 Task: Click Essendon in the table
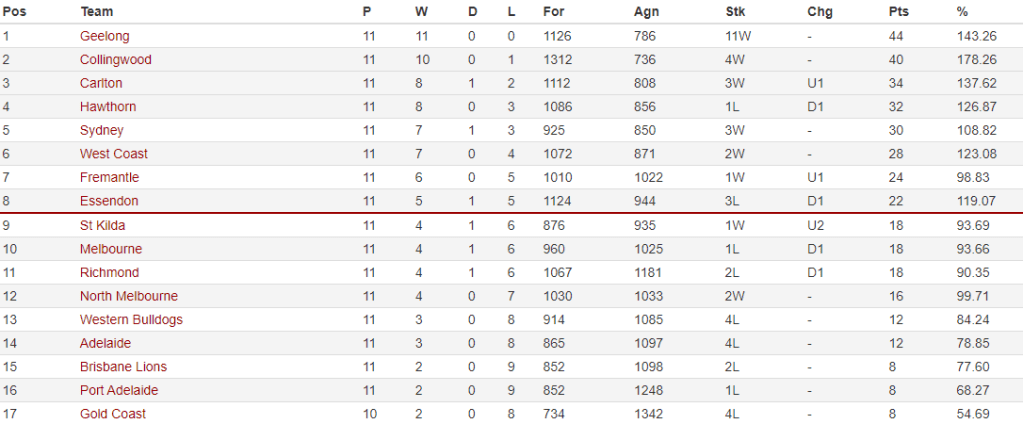point(109,201)
